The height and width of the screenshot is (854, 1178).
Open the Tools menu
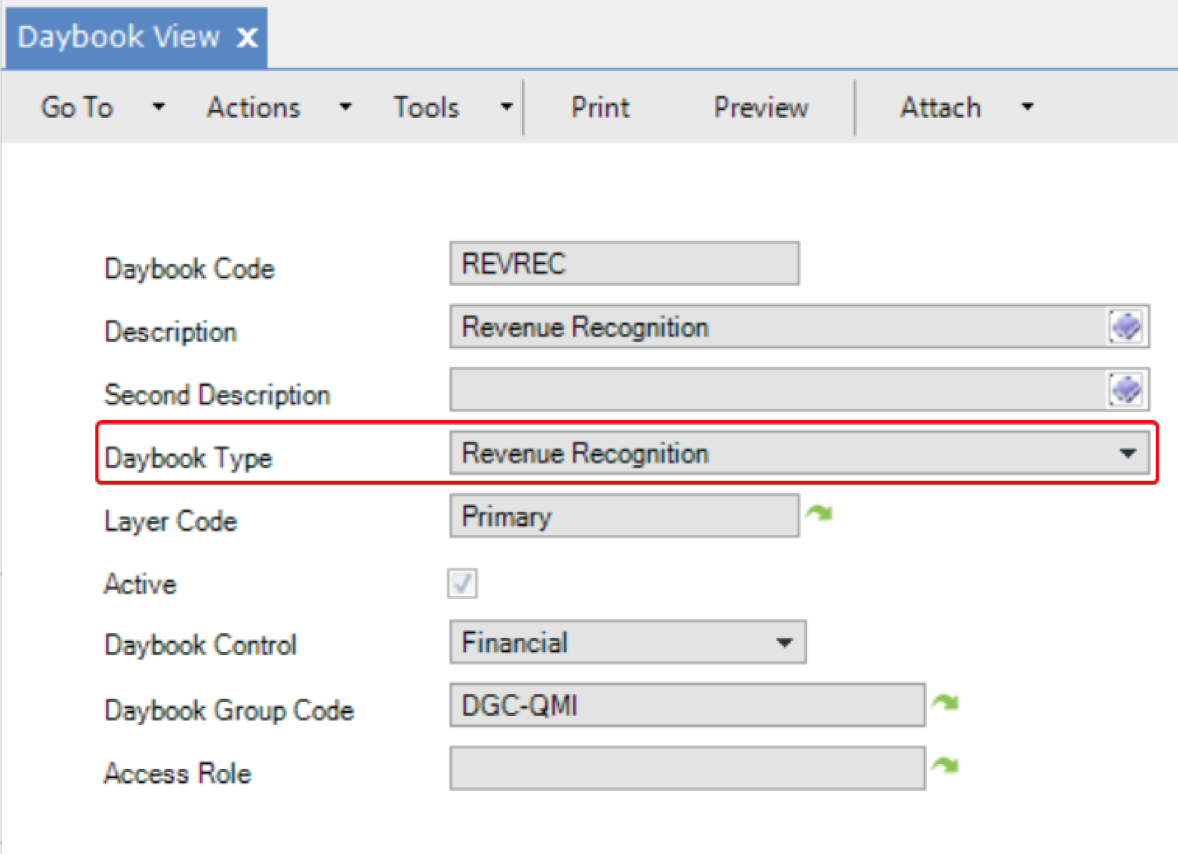[426, 107]
